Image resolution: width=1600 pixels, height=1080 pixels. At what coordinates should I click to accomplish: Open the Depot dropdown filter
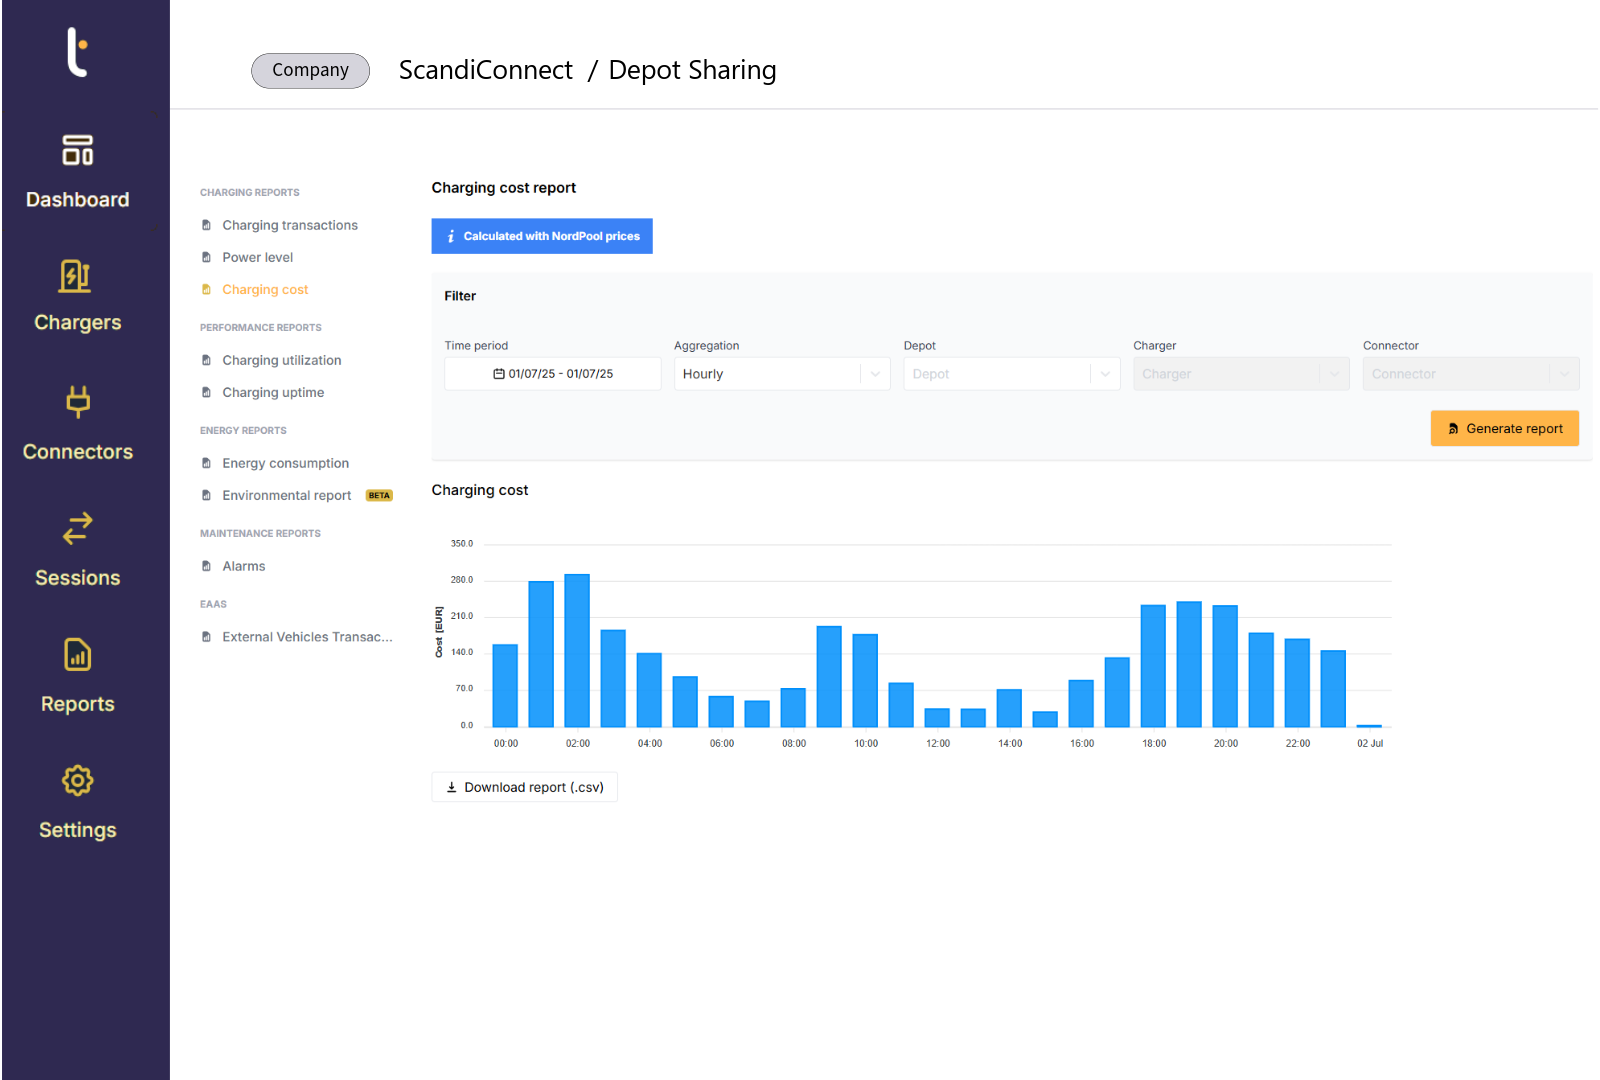coord(1010,374)
